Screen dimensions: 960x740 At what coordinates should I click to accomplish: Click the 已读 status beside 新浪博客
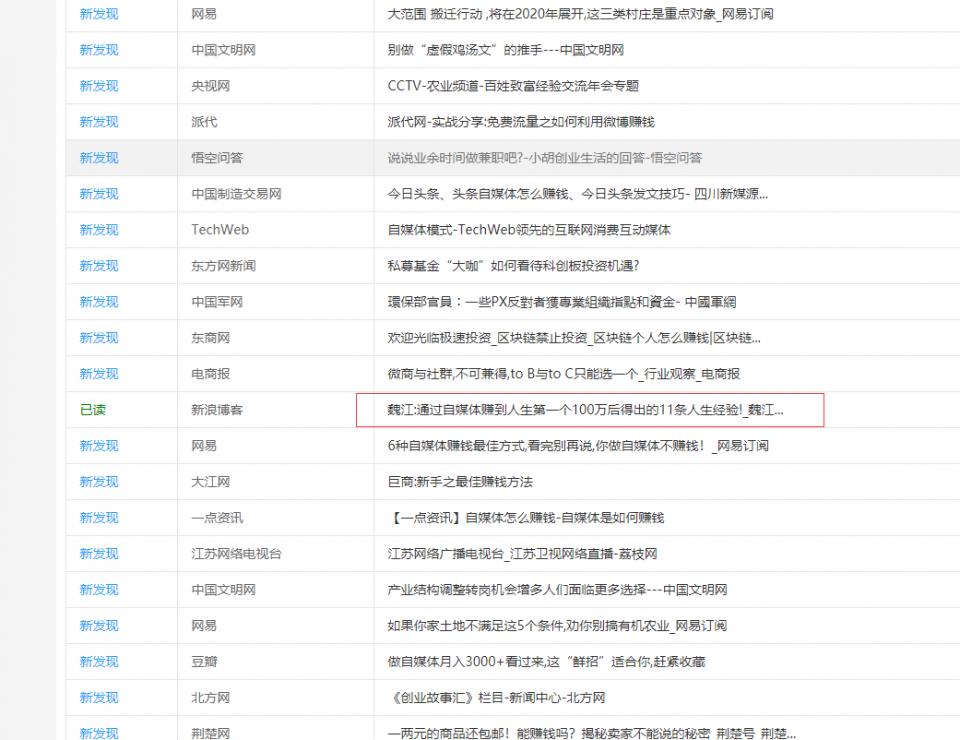[92, 410]
